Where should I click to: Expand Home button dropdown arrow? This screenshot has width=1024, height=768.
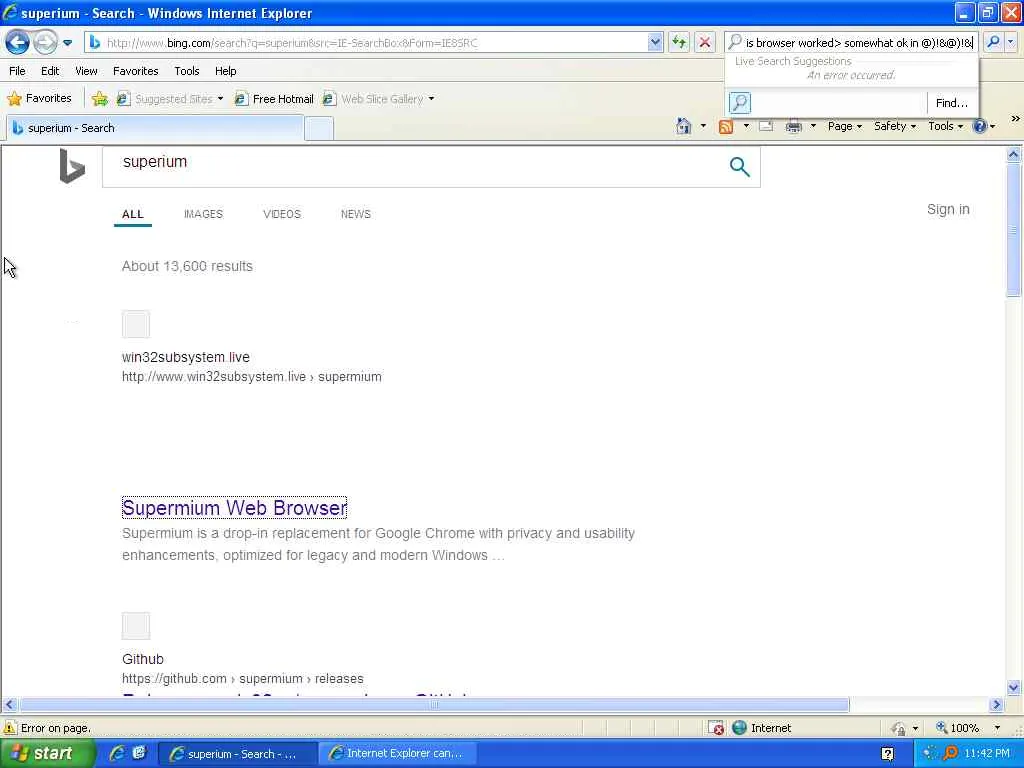coord(703,126)
